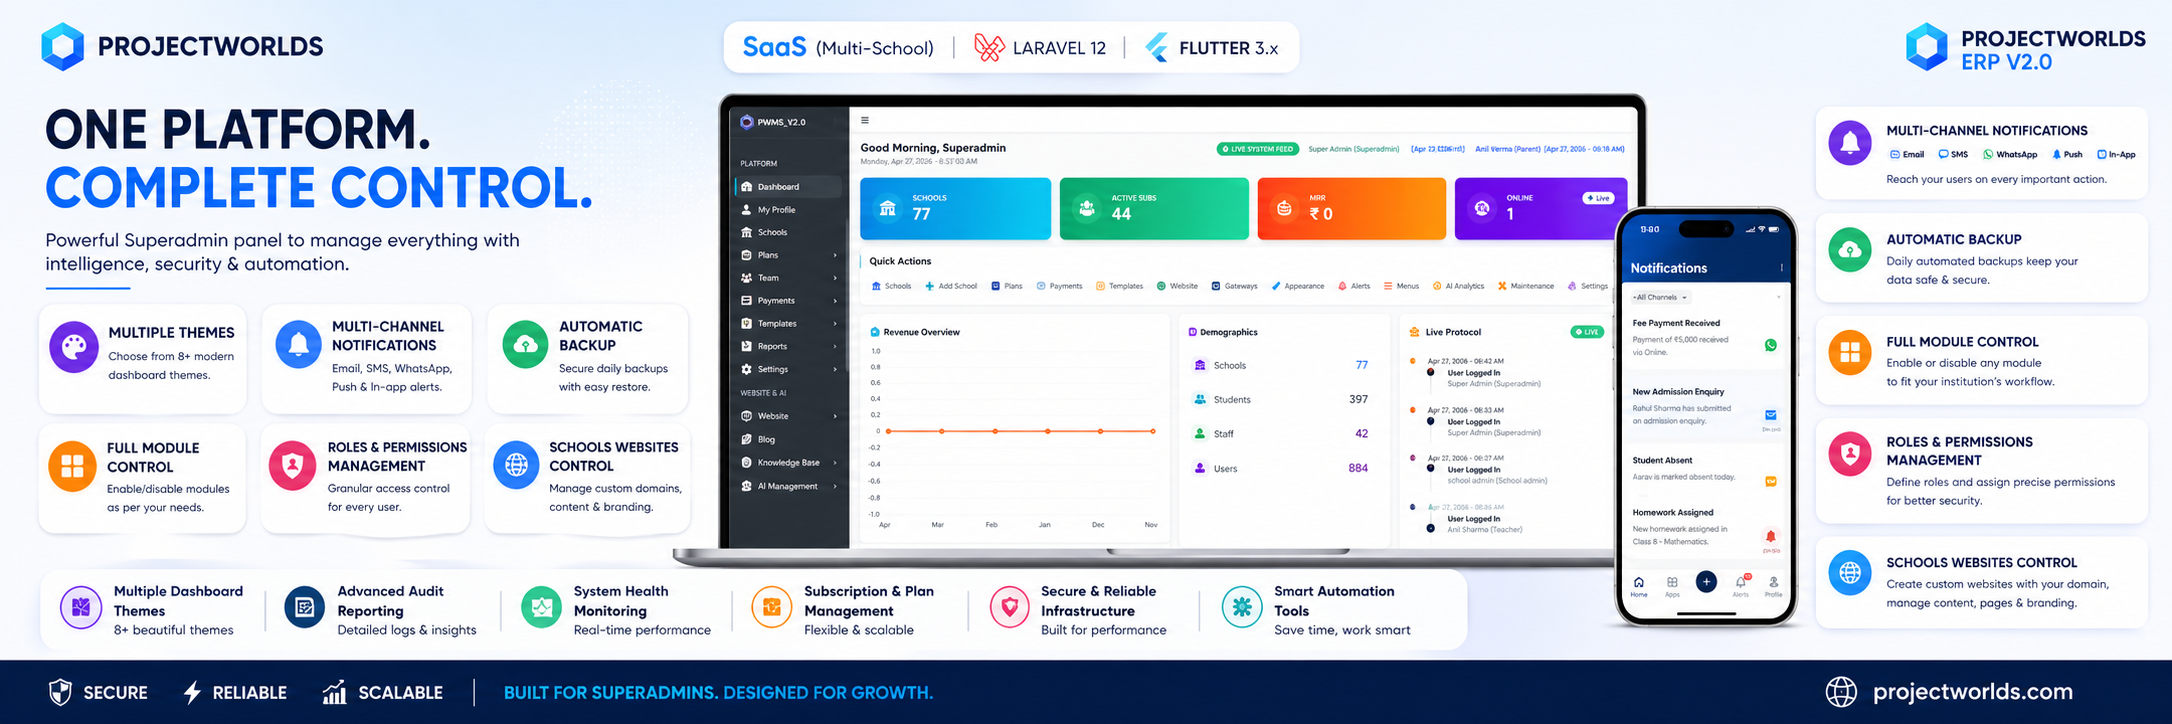Image resolution: width=2172 pixels, height=724 pixels.
Task: Click the Multiple Dashboard Themes icon
Action: coord(81,607)
